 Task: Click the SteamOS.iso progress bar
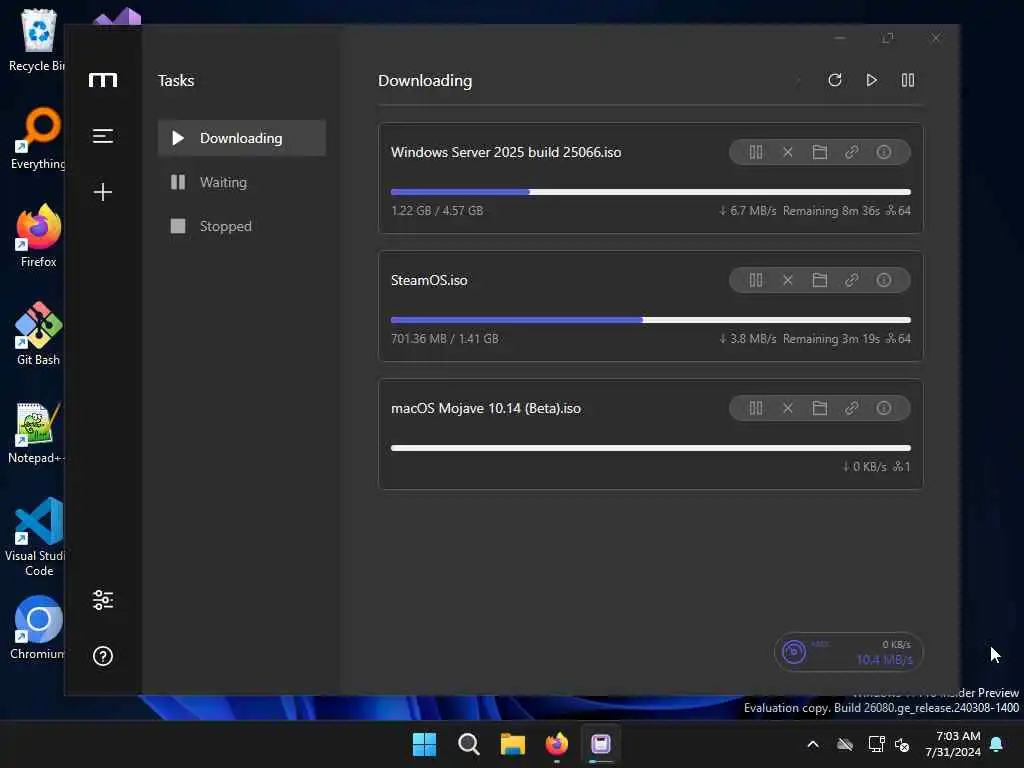[x=650, y=320]
